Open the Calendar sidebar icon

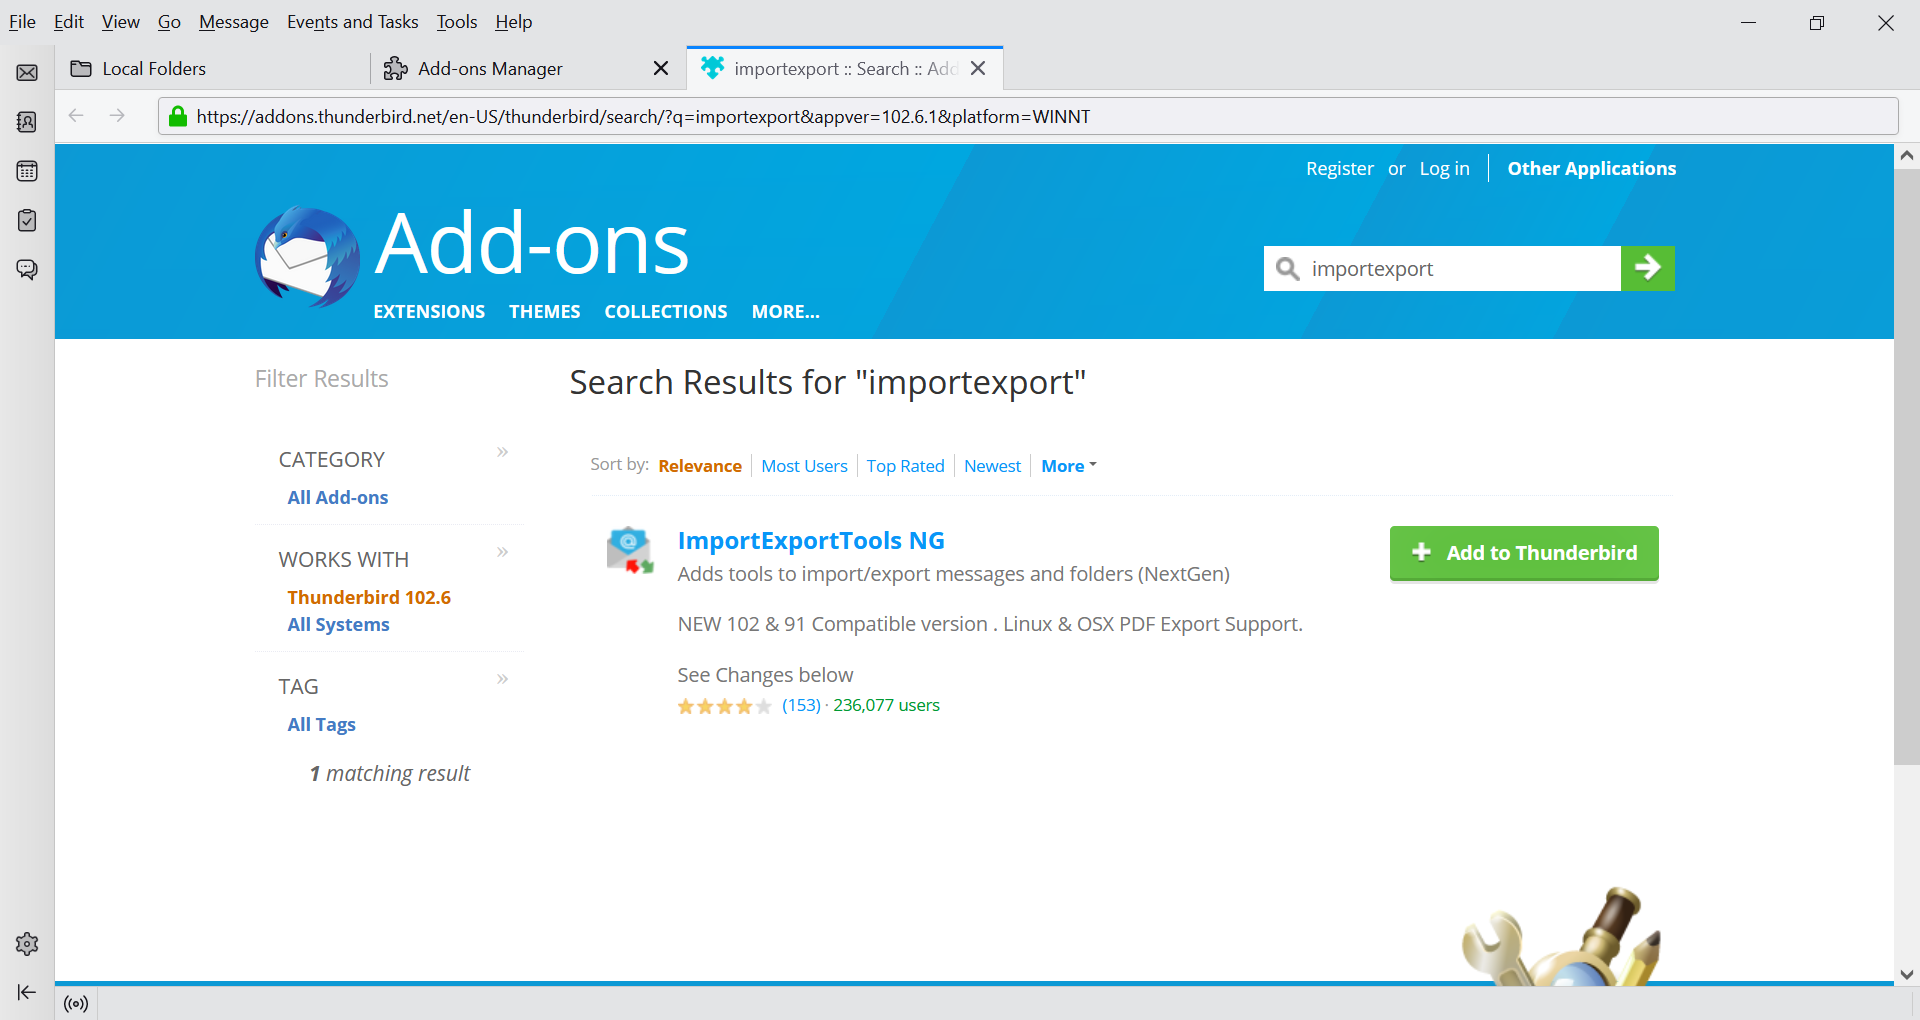[x=27, y=171]
